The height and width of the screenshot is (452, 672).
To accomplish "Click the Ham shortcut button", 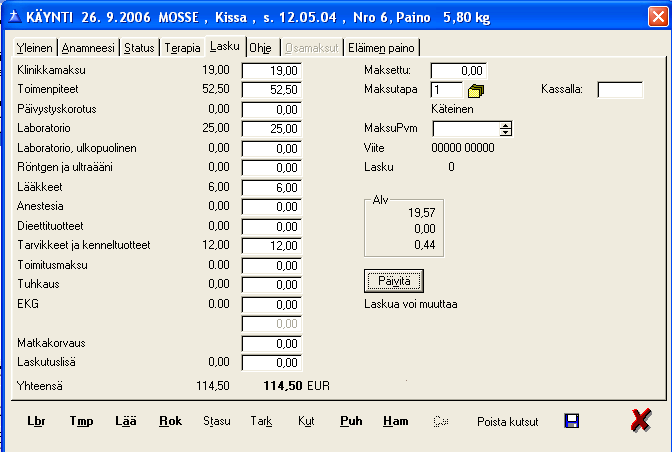I will [x=396, y=421].
